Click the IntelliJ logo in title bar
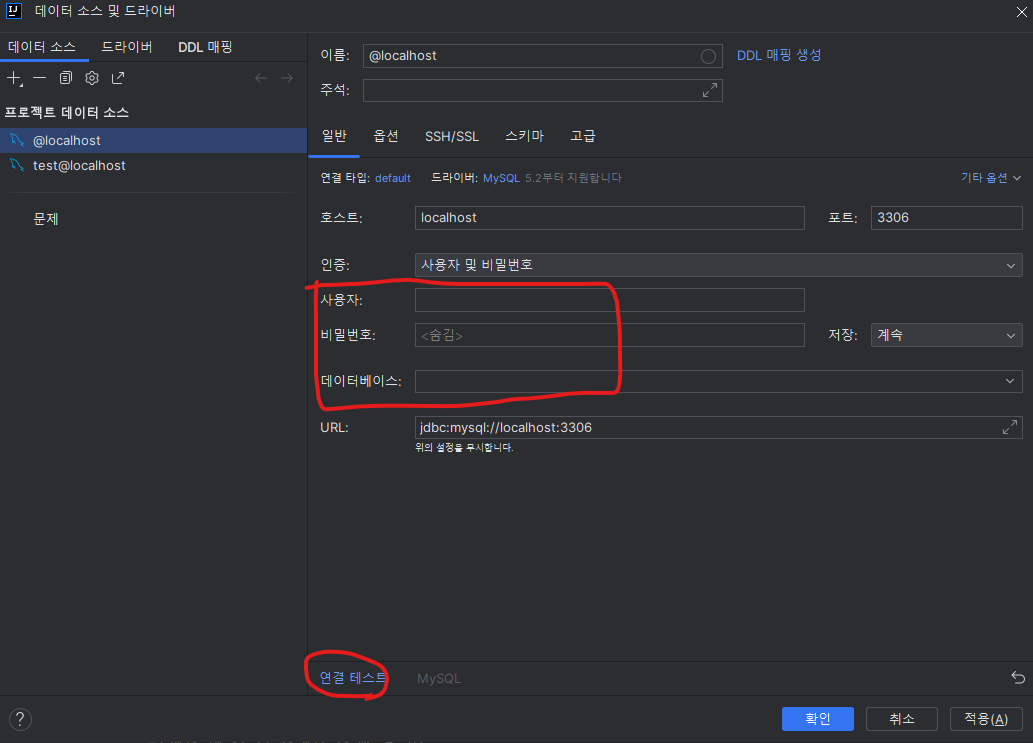Image resolution: width=1033 pixels, height=743 pixels. [x=14, y=11]
